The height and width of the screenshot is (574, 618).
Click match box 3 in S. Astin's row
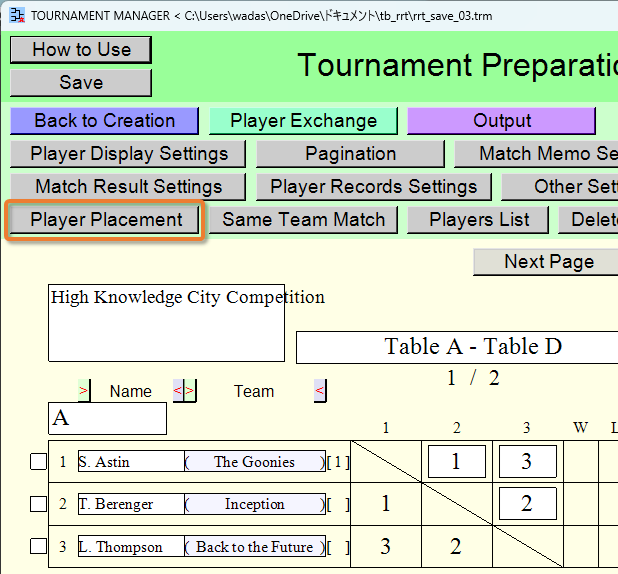point(528,461)
